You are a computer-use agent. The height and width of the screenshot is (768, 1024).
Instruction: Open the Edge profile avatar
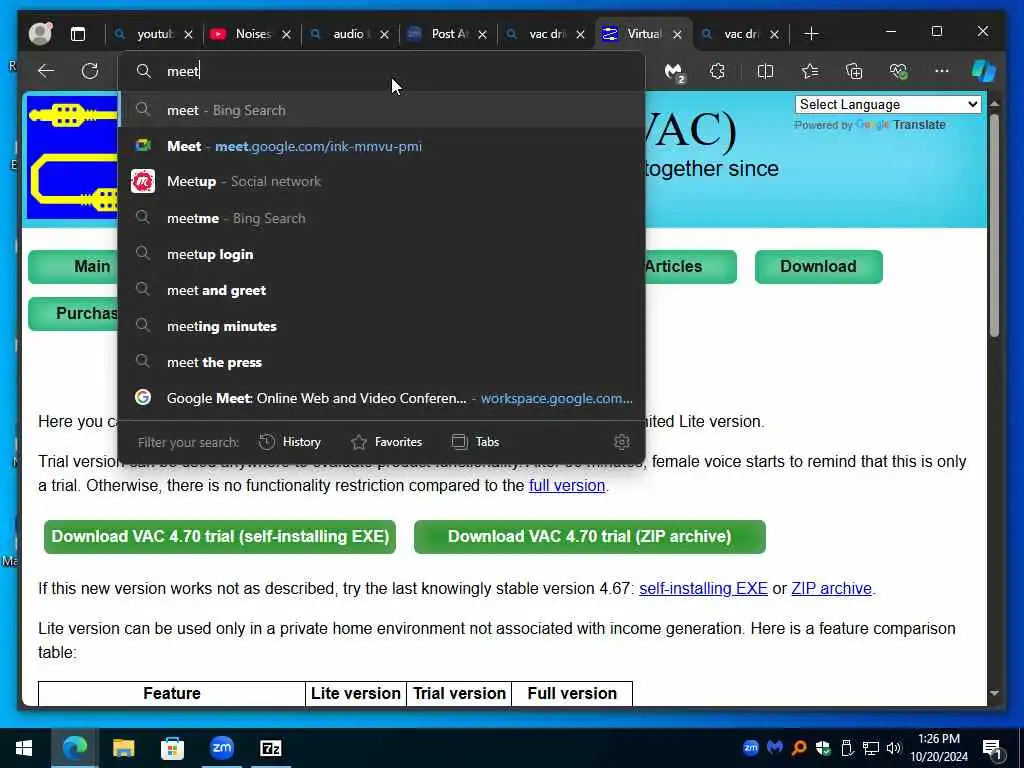click(x=40, y=33)
